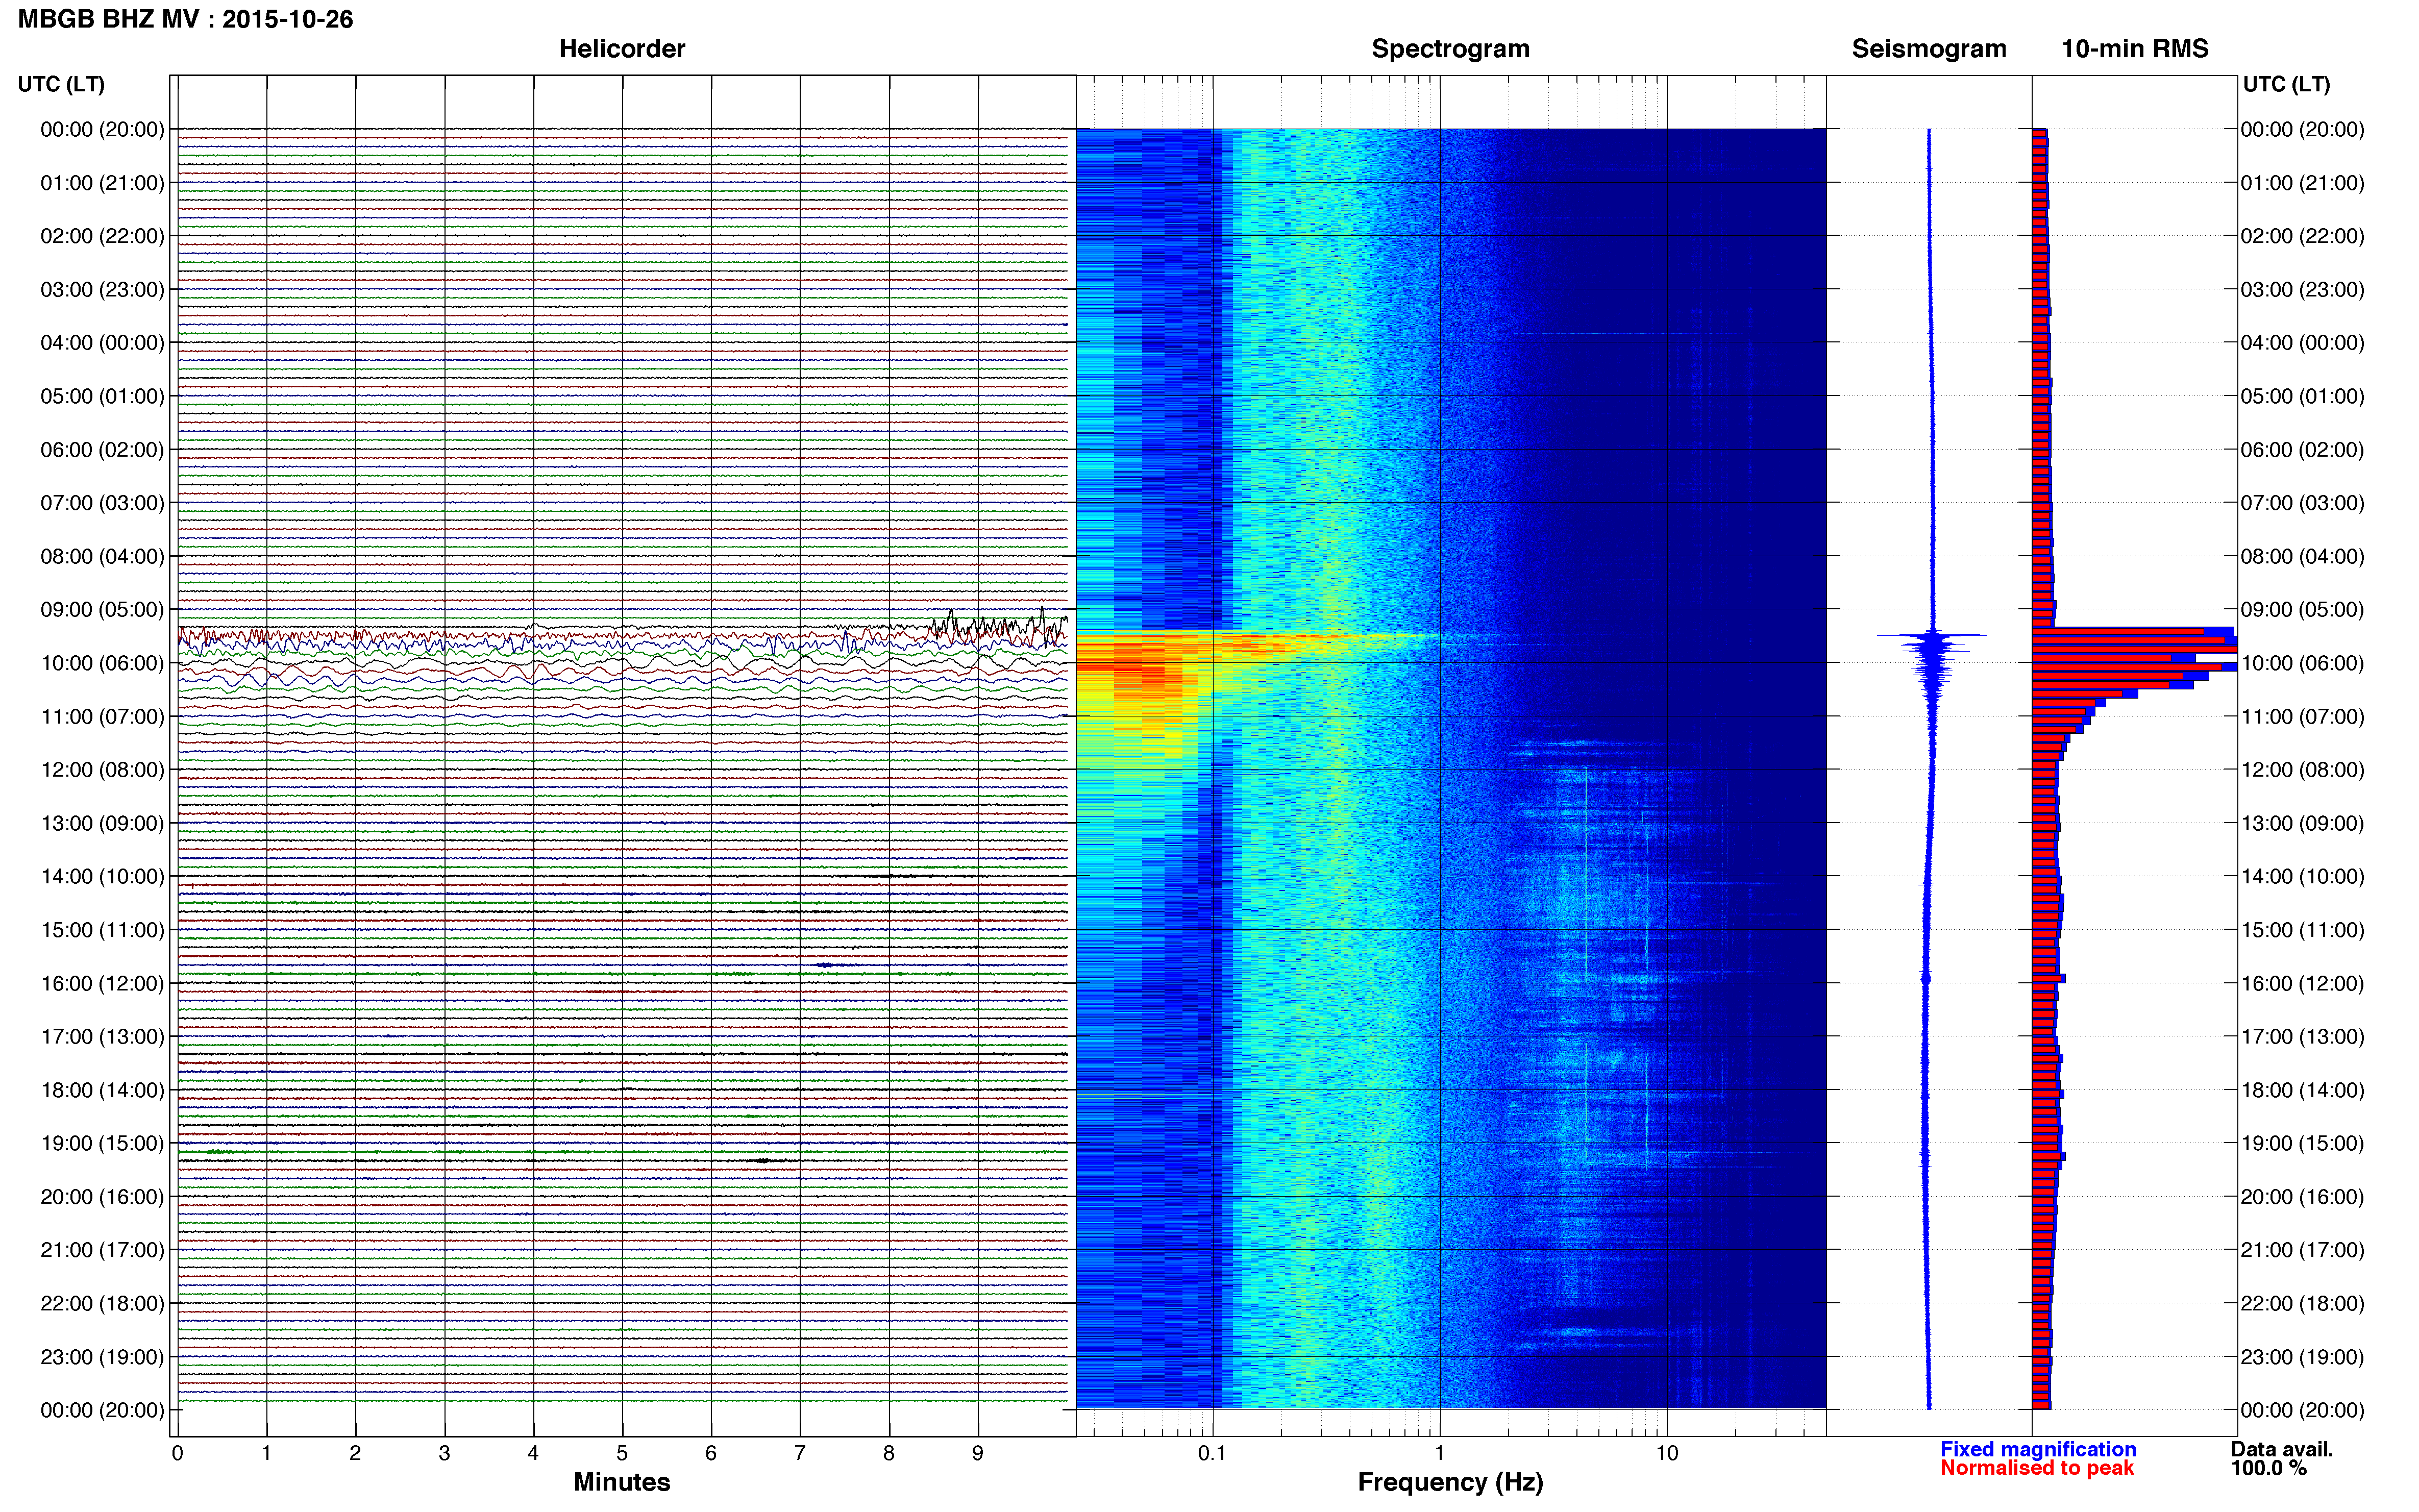The width and height of the screenshot is (2419, 1512).
Task: Click 12:00 (08:00) on the left time axis
Action: 102,770
